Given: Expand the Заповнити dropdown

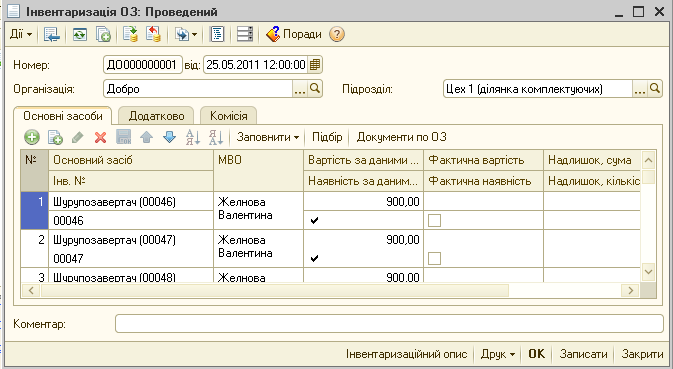Looking at the screenshot, I should [268, 137].
